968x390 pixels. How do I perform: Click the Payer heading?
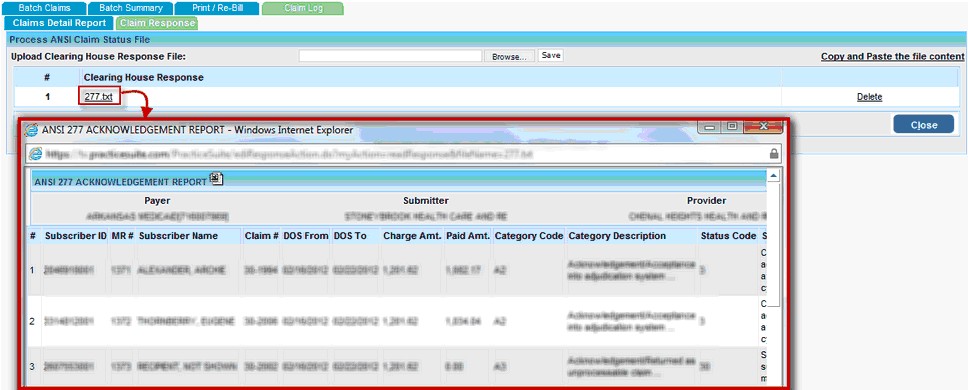pos(157,201)
